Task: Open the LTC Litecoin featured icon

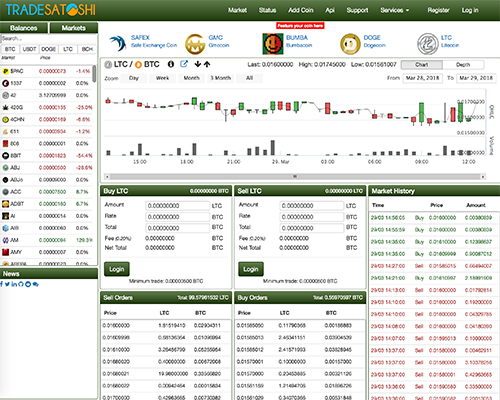Action: [428, 44]
